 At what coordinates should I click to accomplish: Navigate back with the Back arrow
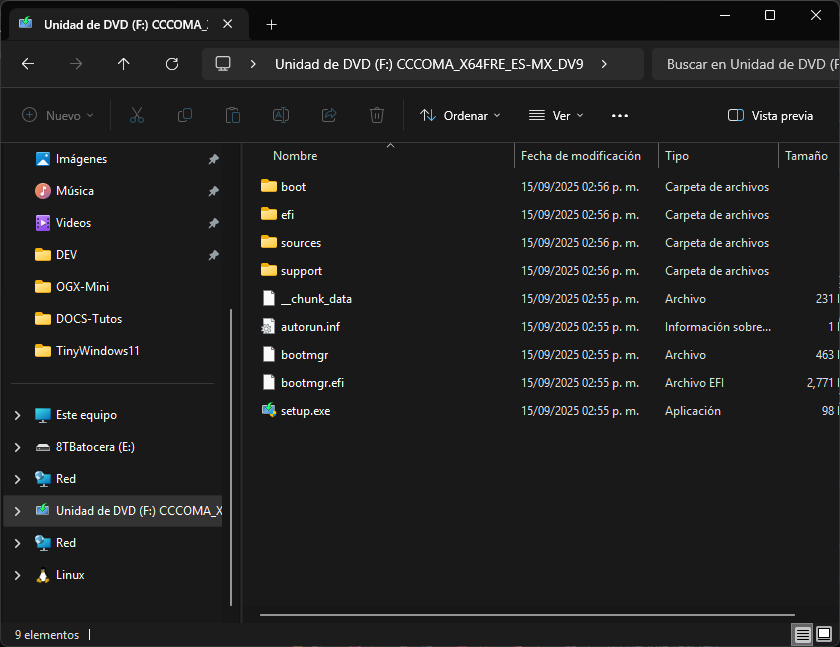pyautogui.click(x=28, y=64)
